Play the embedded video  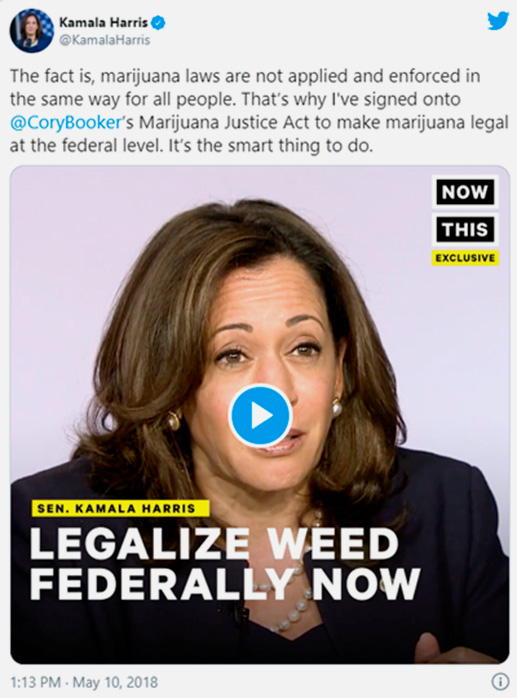click(x=261, y=415)
